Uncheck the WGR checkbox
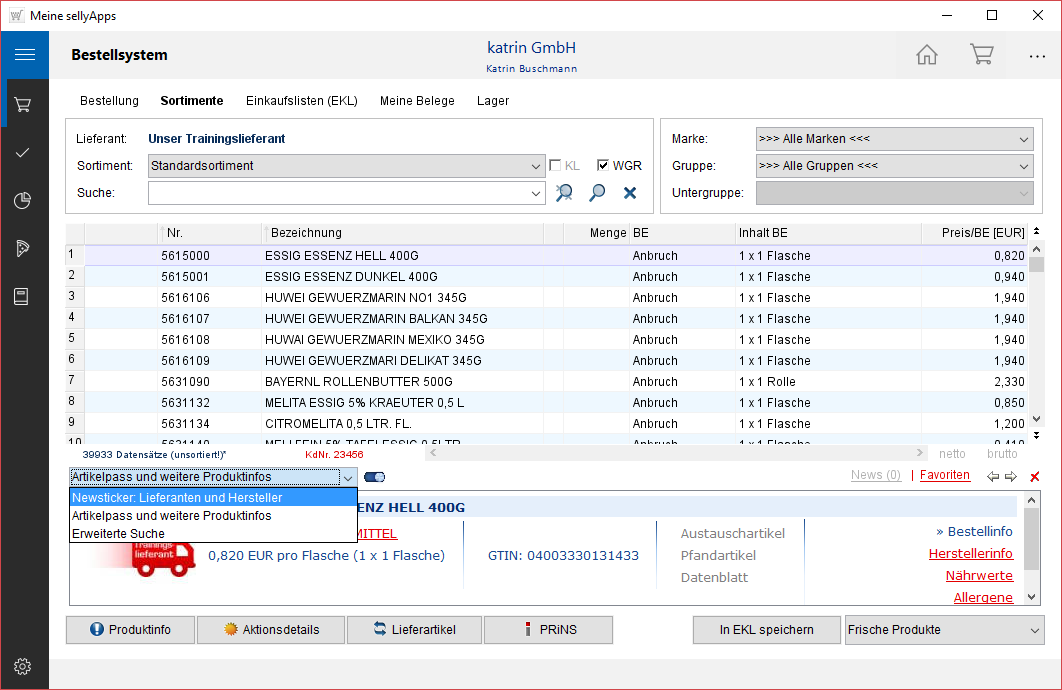1062x690 pixels. [603, 166]
